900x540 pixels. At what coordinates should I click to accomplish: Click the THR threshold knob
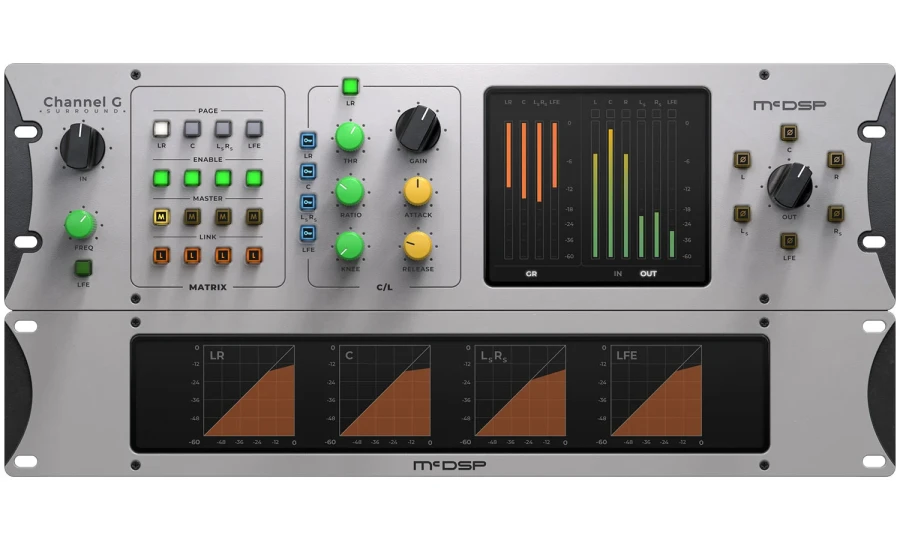tap(350, 137)
